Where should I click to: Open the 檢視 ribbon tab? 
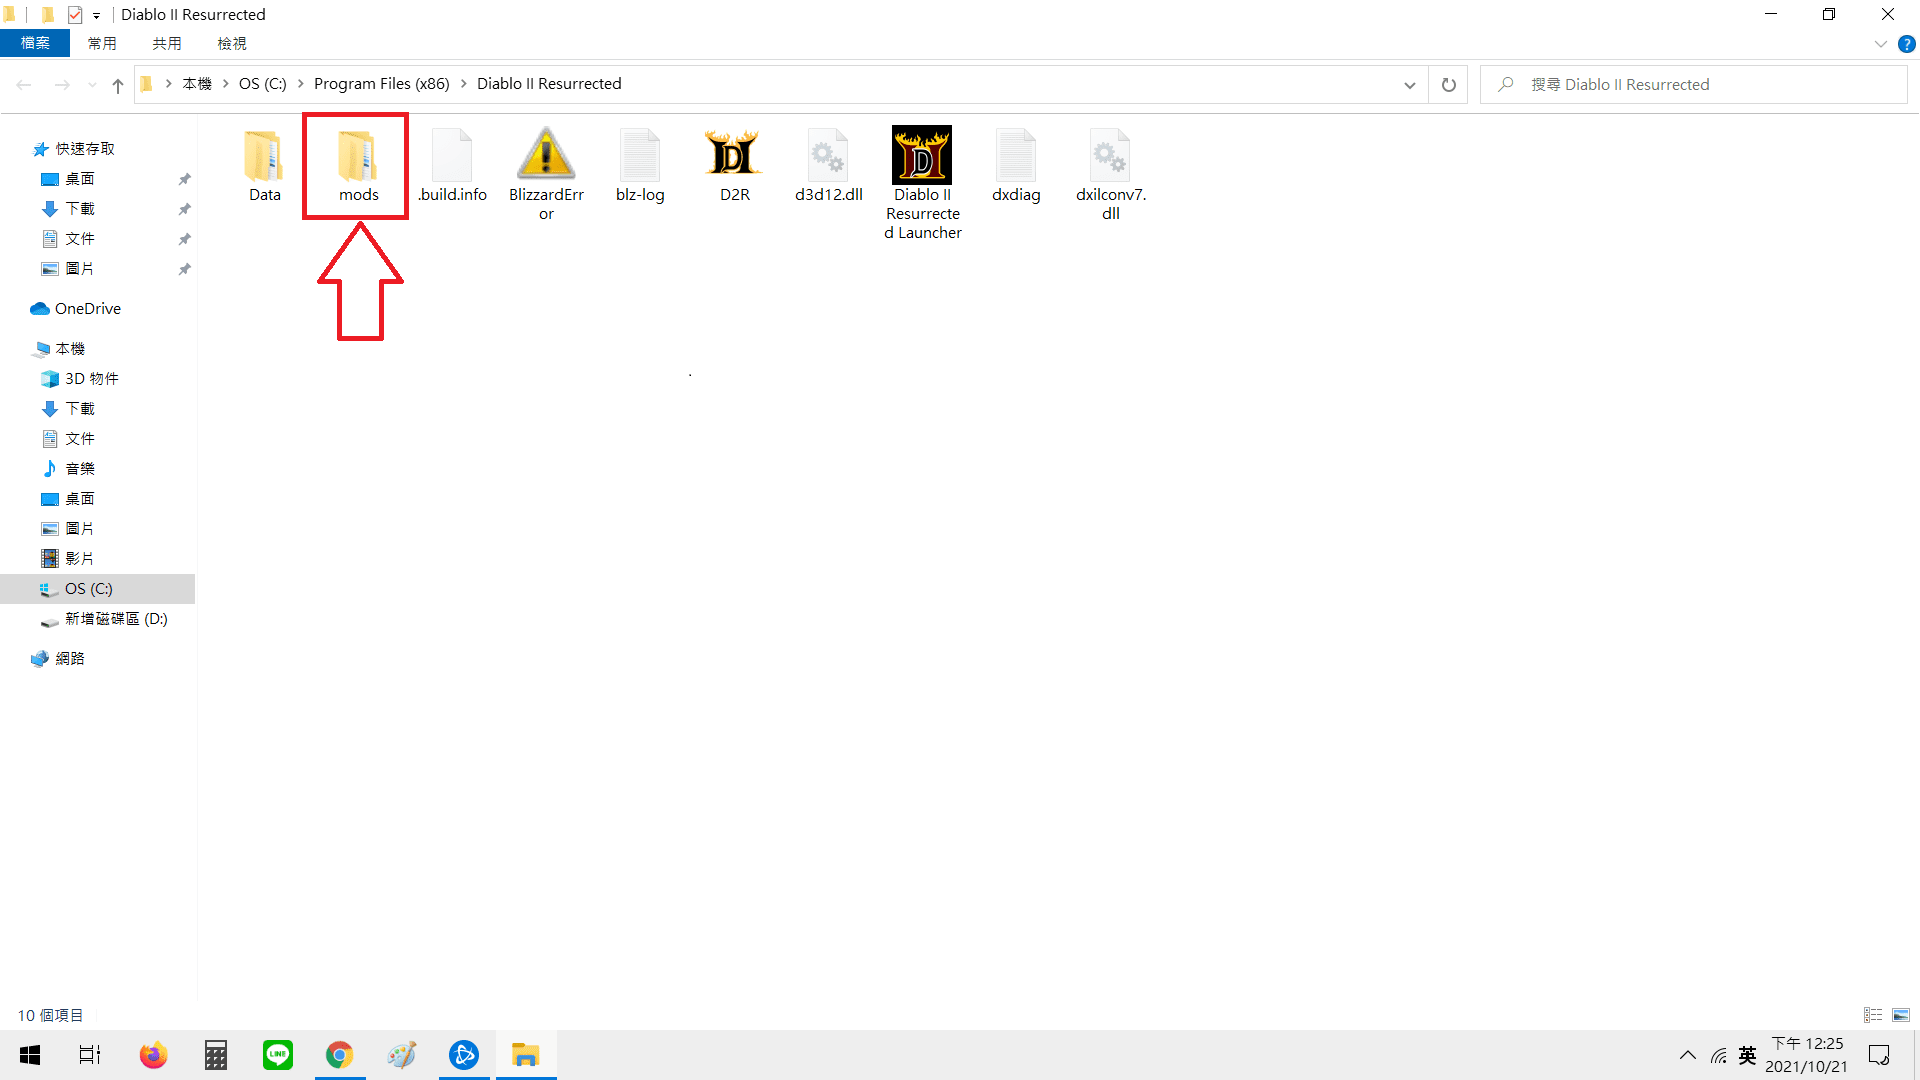click(232, 44)
